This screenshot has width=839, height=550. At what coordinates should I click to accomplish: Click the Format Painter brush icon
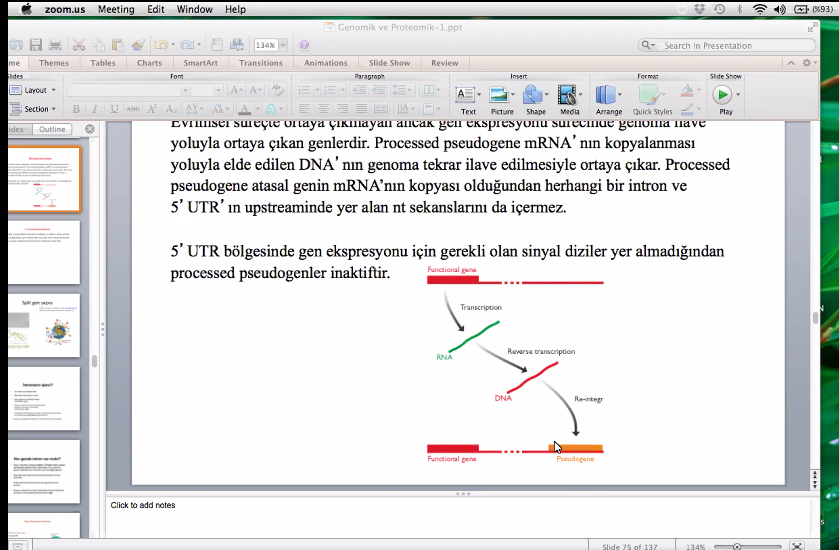pyautogui.click(x=137, y=45)
